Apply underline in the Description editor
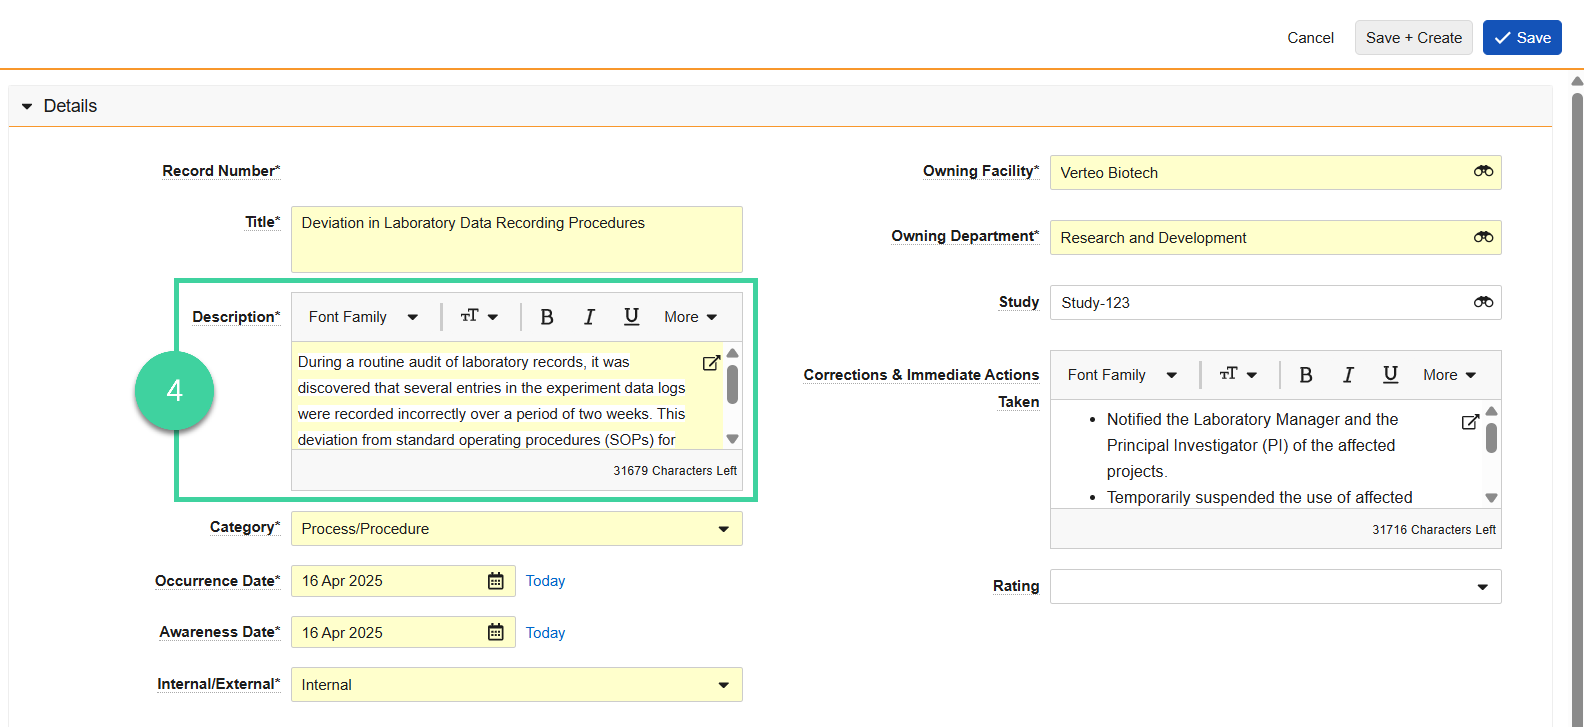This screenshot has width=1584, height=727. point(631,317)
